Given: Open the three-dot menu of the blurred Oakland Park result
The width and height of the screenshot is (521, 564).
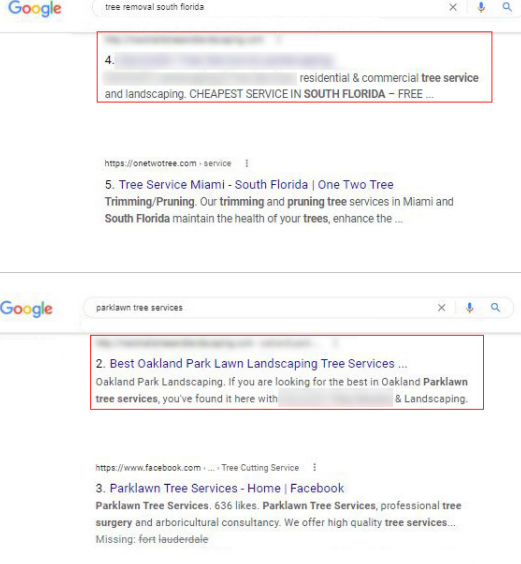Looking at the screenshot, I should 335,344.
